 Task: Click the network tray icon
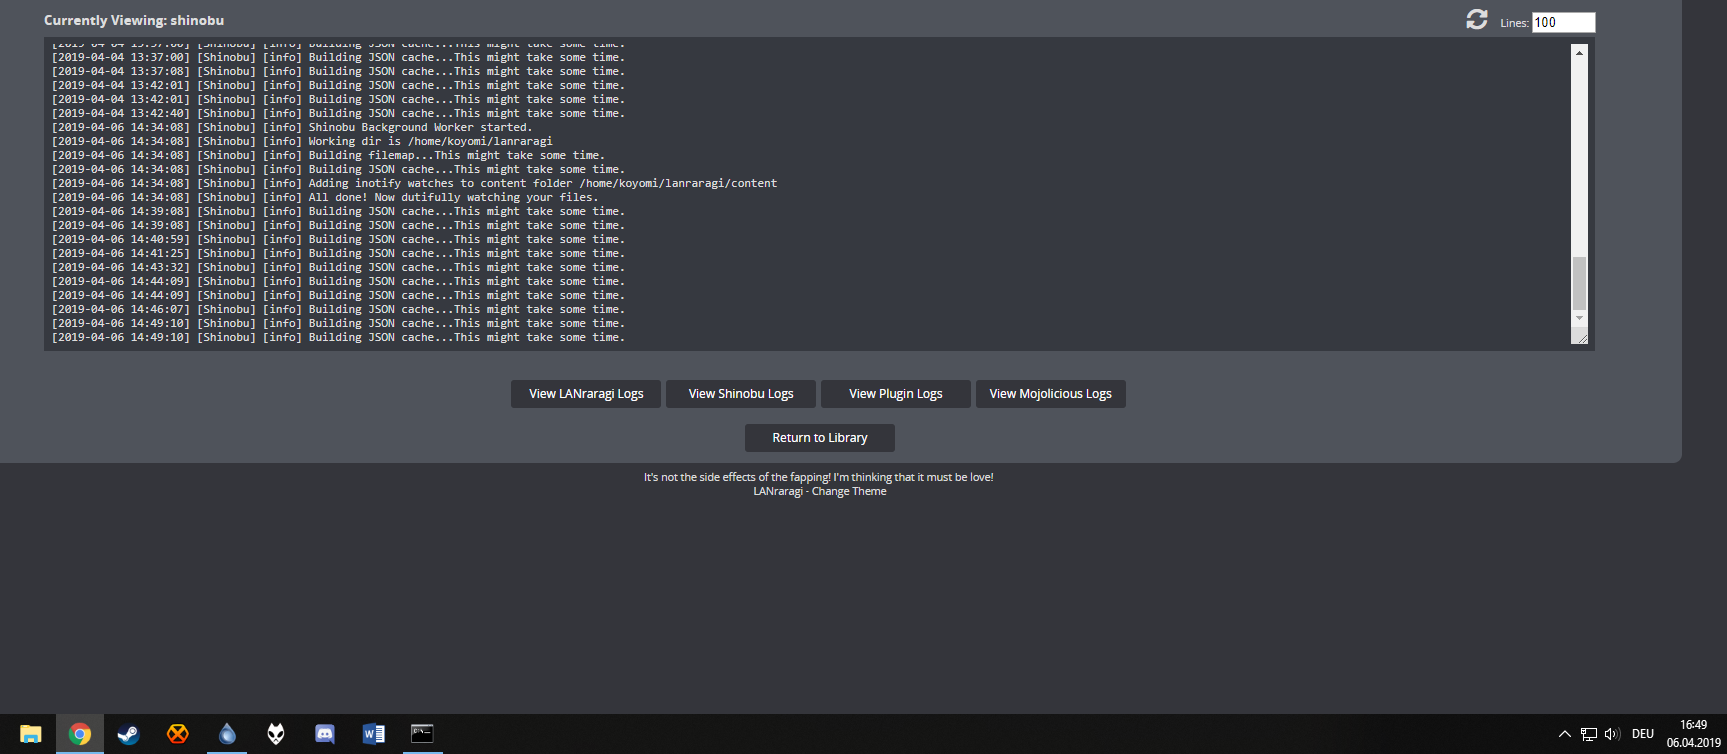pos(1589,734)
